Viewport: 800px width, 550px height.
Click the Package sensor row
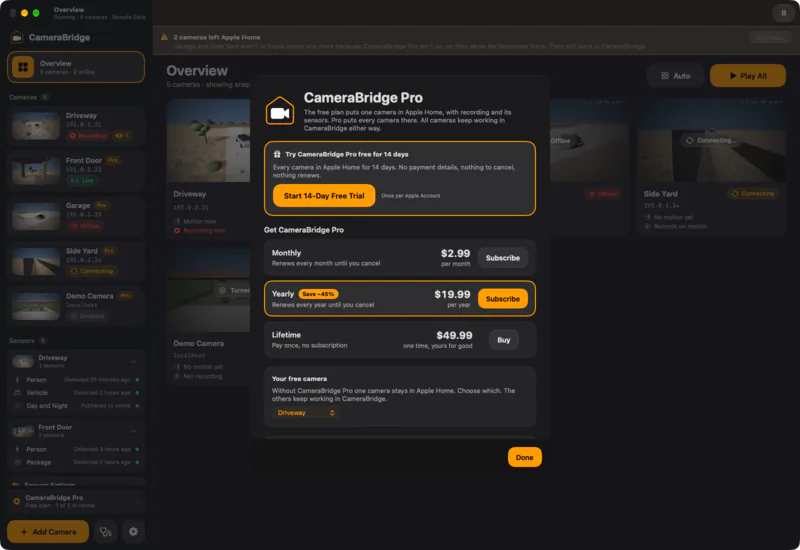click(x=76, y=462)
